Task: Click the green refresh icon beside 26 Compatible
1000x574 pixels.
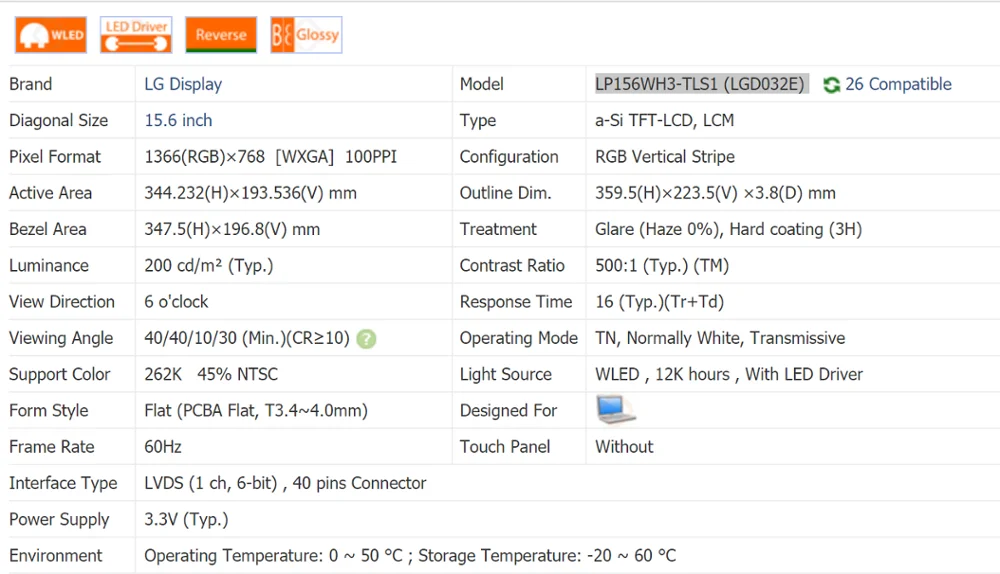Action: (x=831, y=84)
